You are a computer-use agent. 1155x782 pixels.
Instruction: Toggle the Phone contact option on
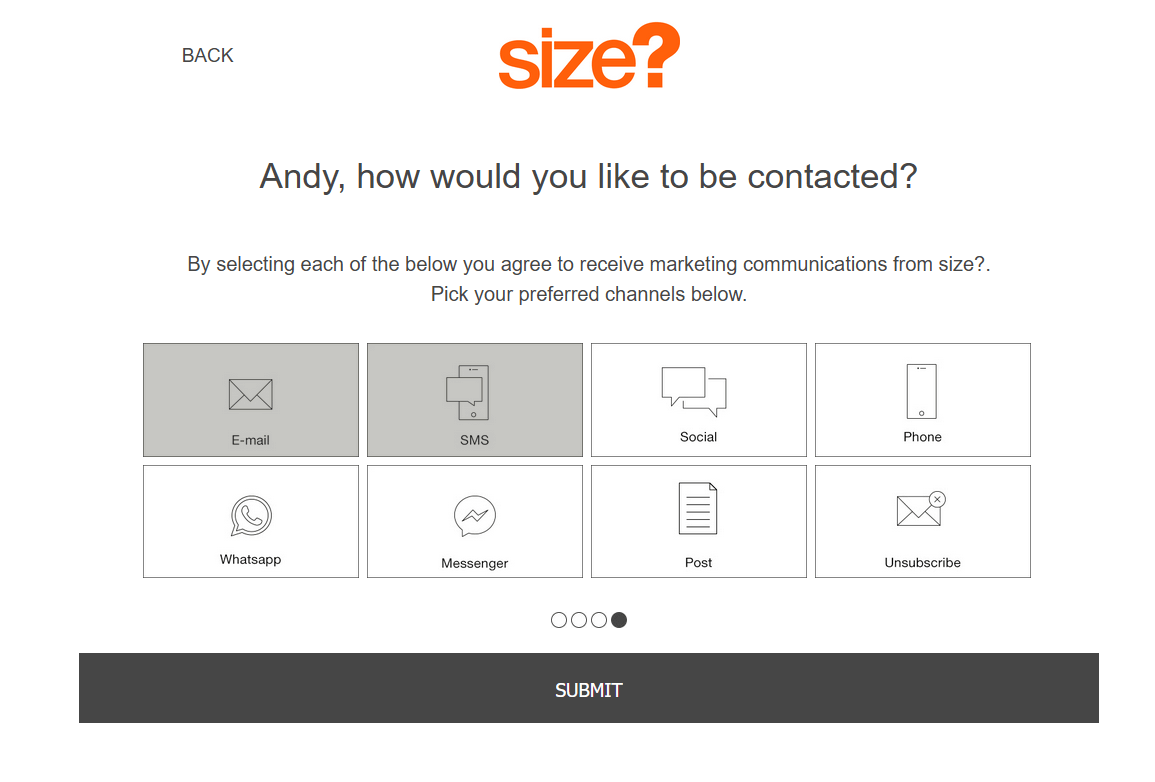coord(922,399)
